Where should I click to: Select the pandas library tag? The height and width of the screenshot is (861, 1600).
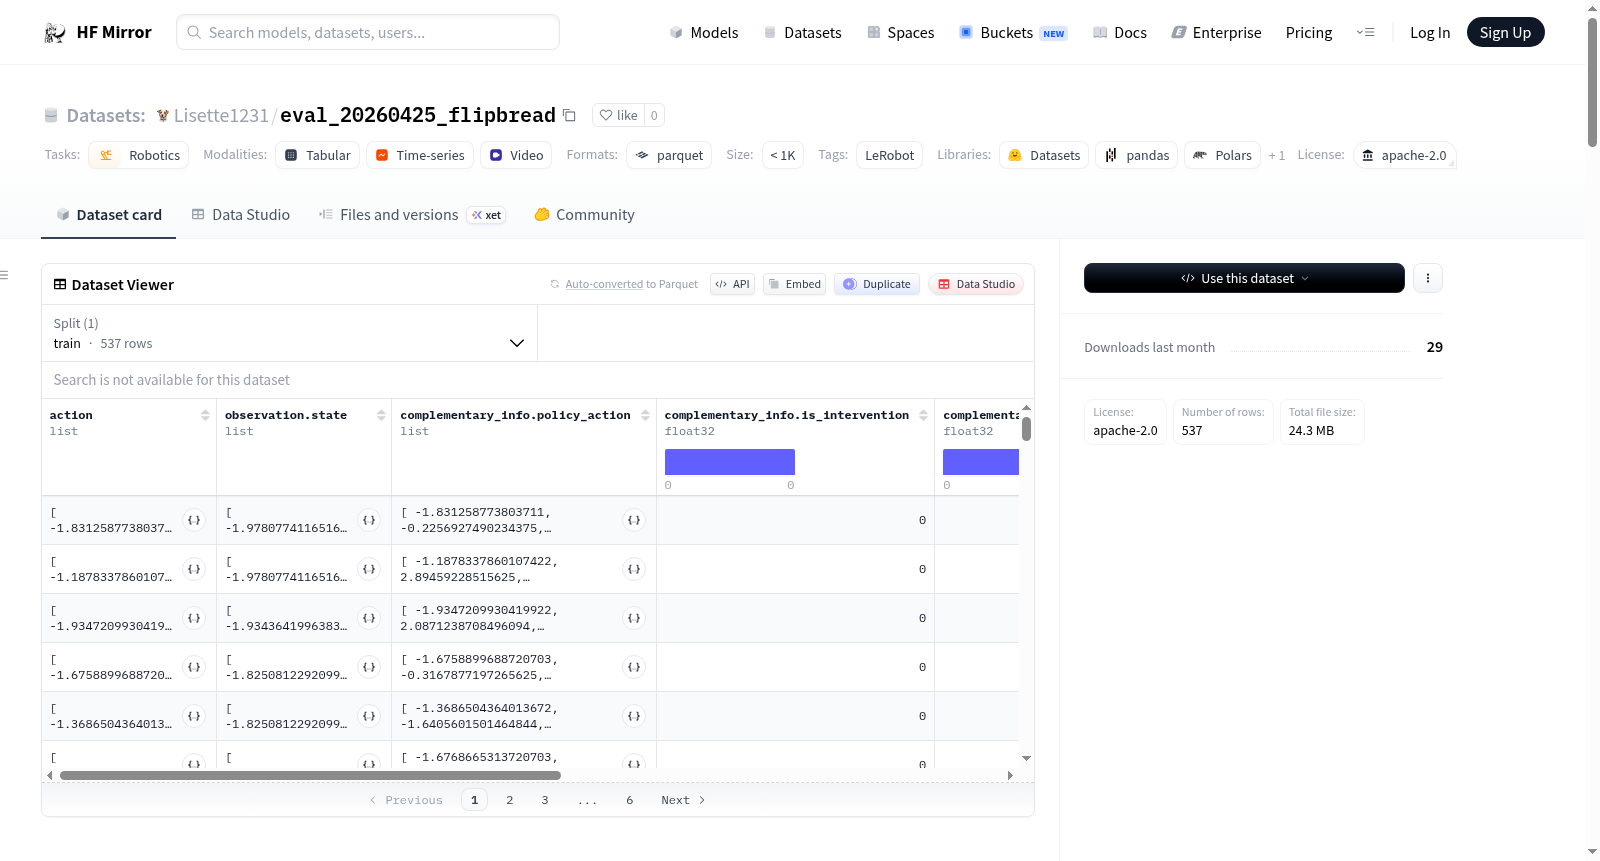point(1137,155)
